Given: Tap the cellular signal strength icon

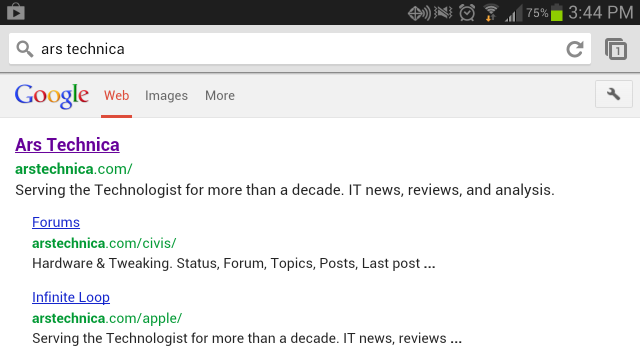Looking at the screenshot, I should 513,13.
